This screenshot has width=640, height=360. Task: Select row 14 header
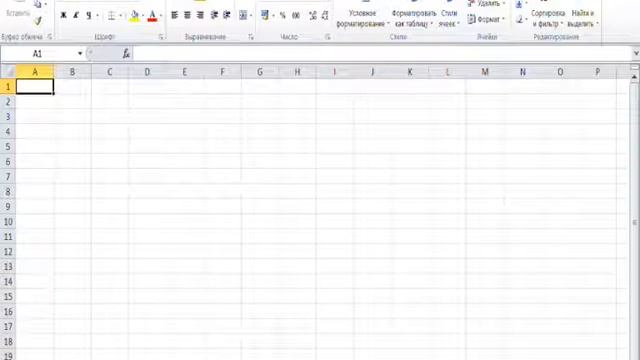coord(8,282)
